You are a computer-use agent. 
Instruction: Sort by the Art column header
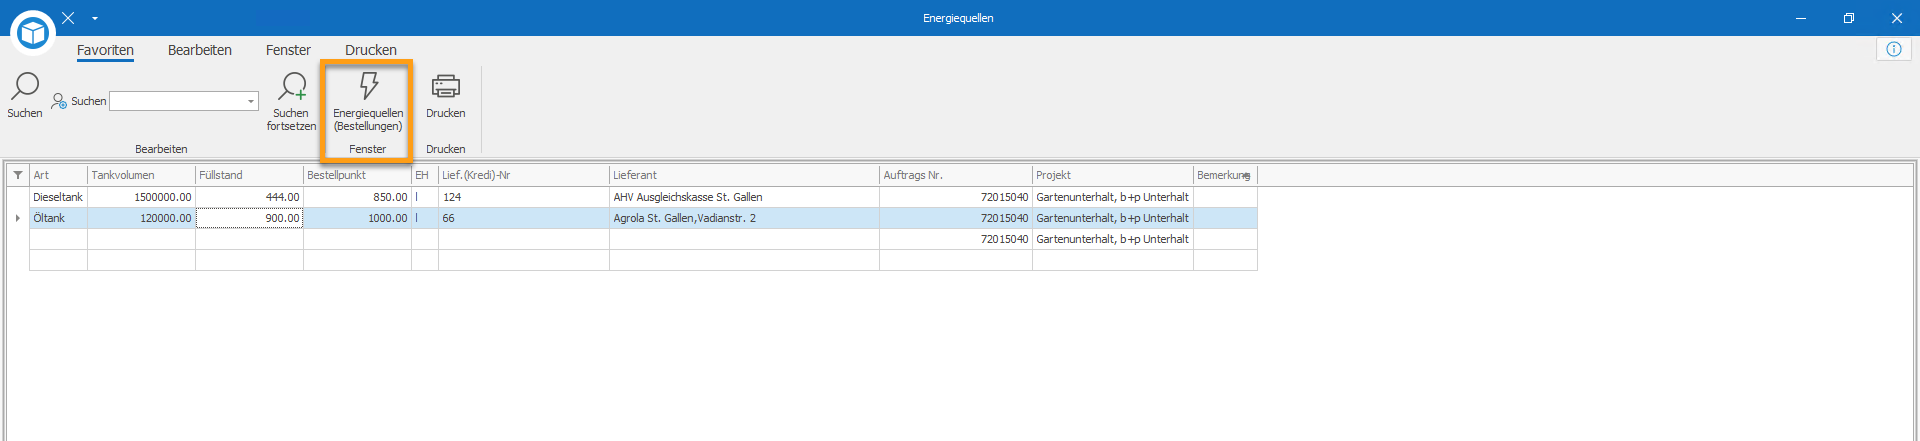click(58, 175)
